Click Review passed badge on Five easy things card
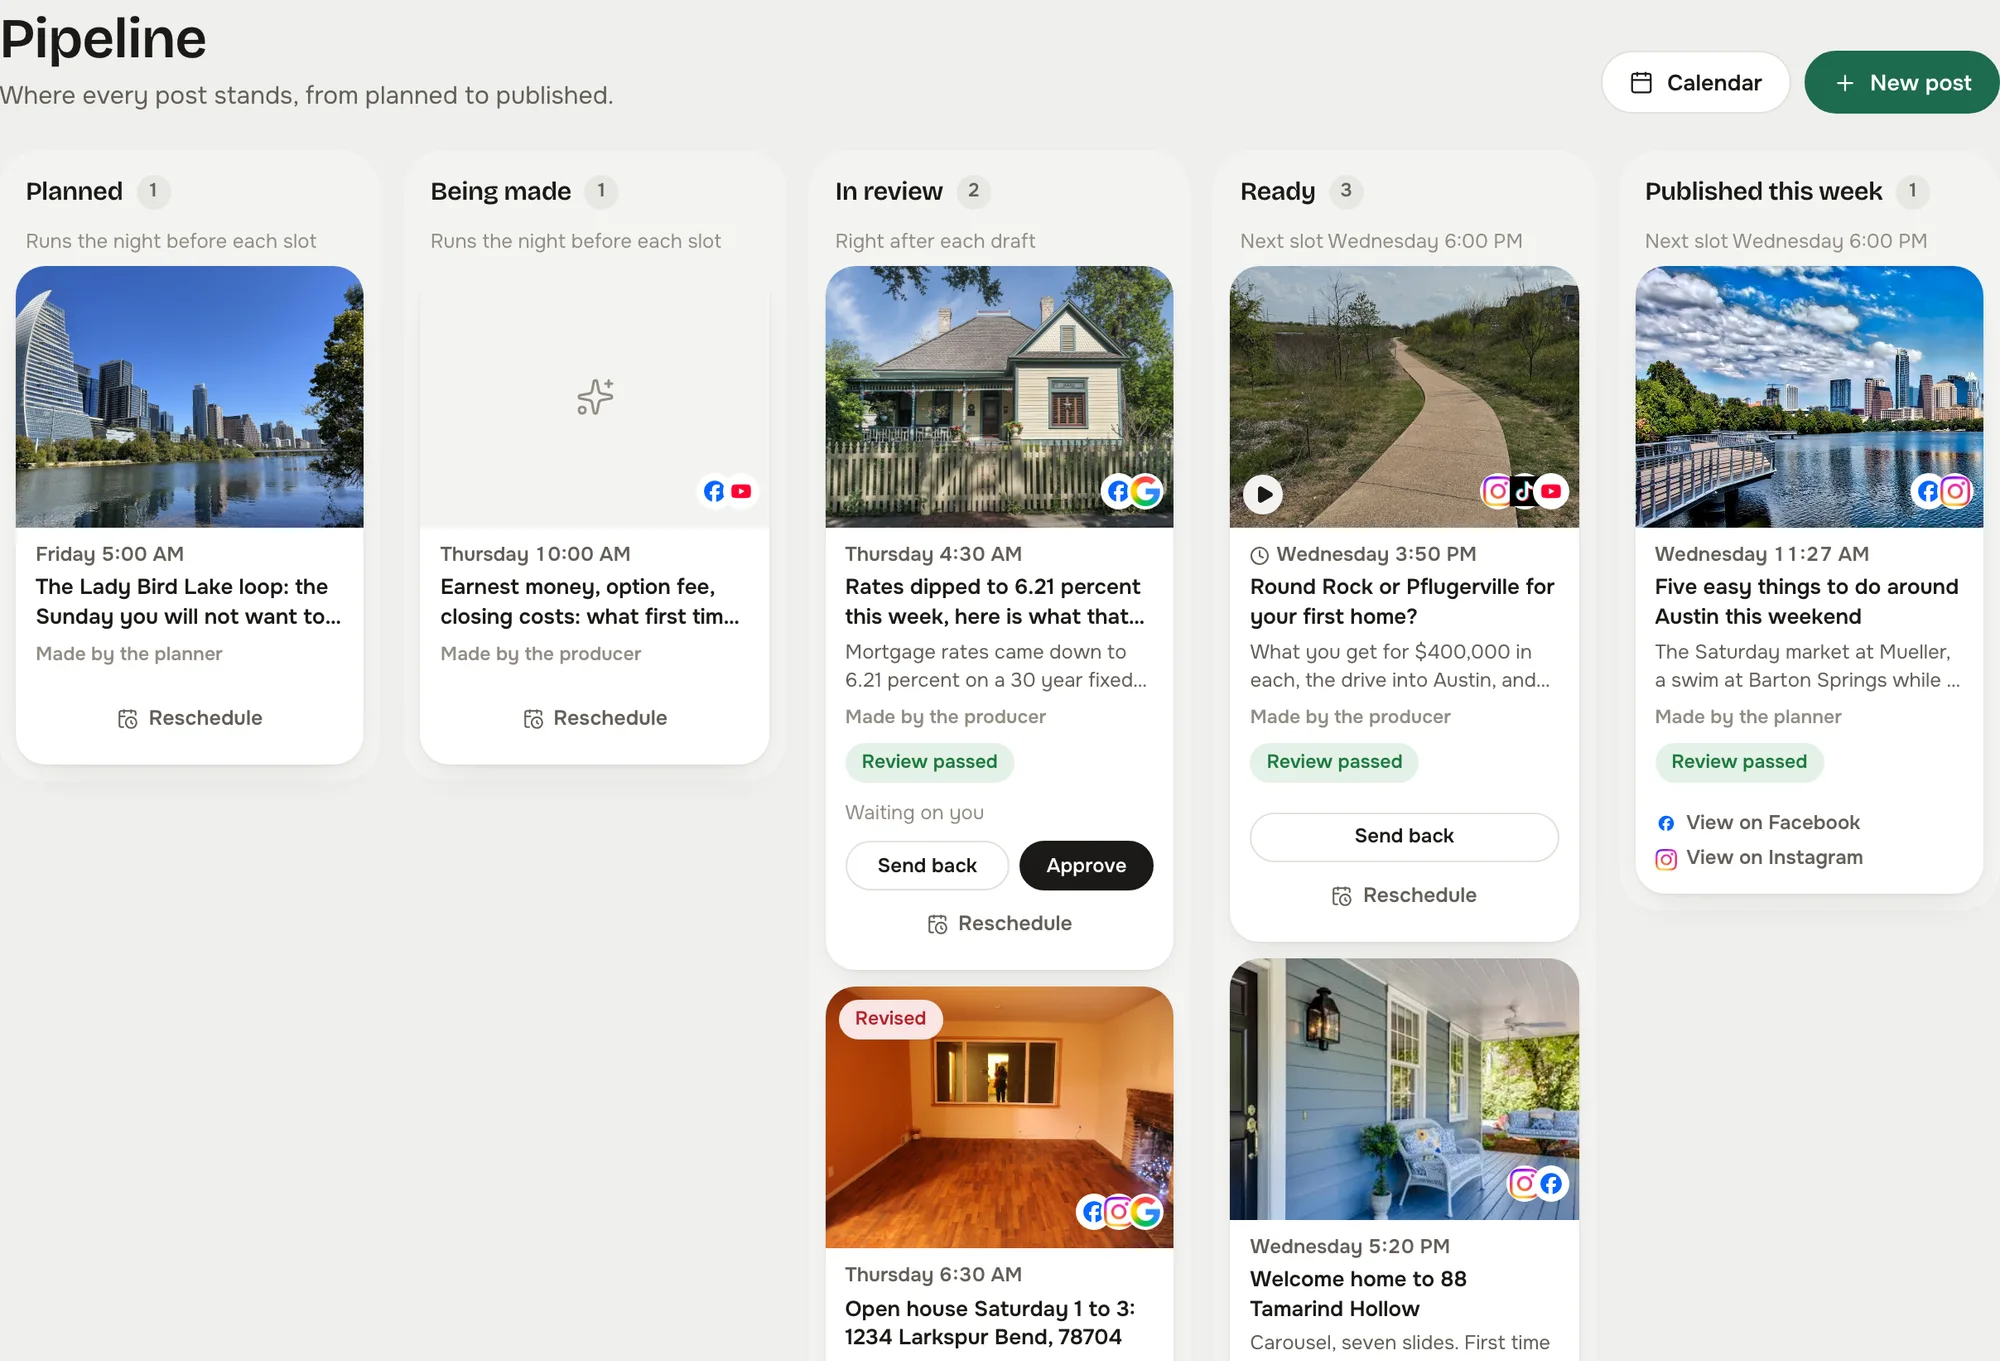This screenshot has width=2000, height=1361. pos(1739,762)
